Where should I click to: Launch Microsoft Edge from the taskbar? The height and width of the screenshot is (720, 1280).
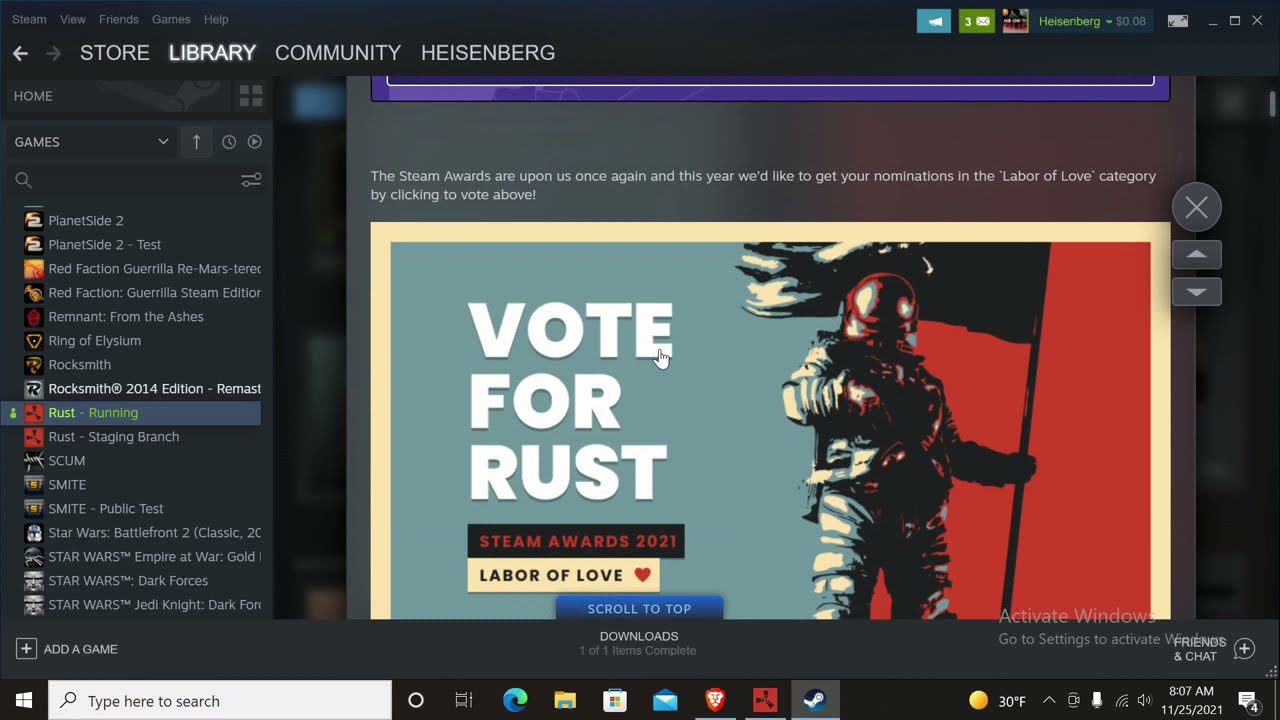click(515, 701)
